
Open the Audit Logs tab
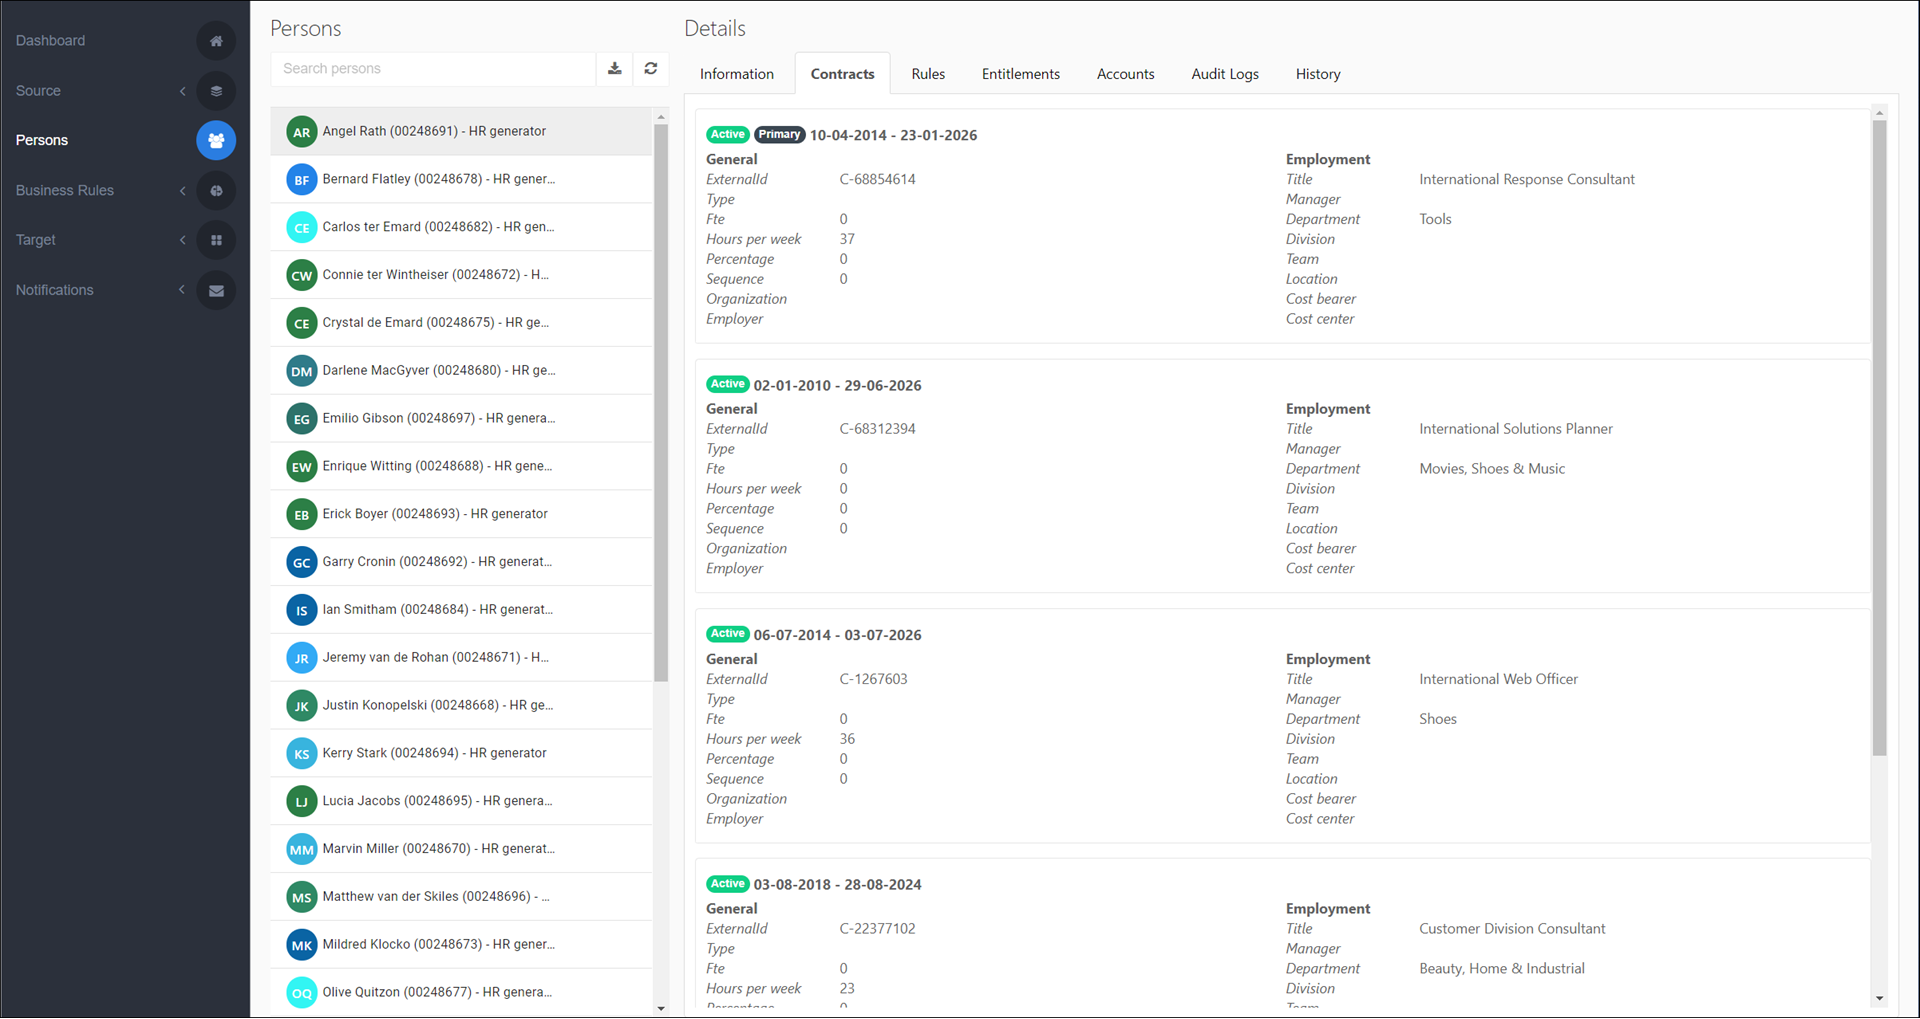click(1225, 74)
